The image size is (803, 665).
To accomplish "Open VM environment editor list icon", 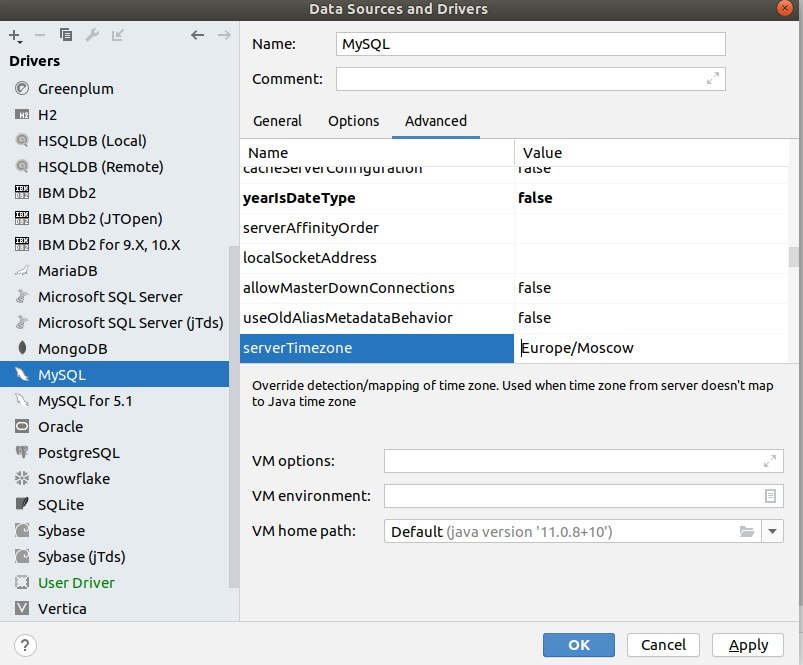I will click(770, 496).
